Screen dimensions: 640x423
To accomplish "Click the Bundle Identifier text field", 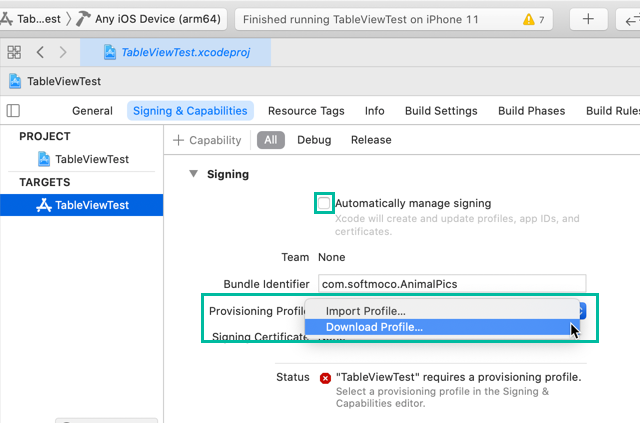I will (452, 284).
